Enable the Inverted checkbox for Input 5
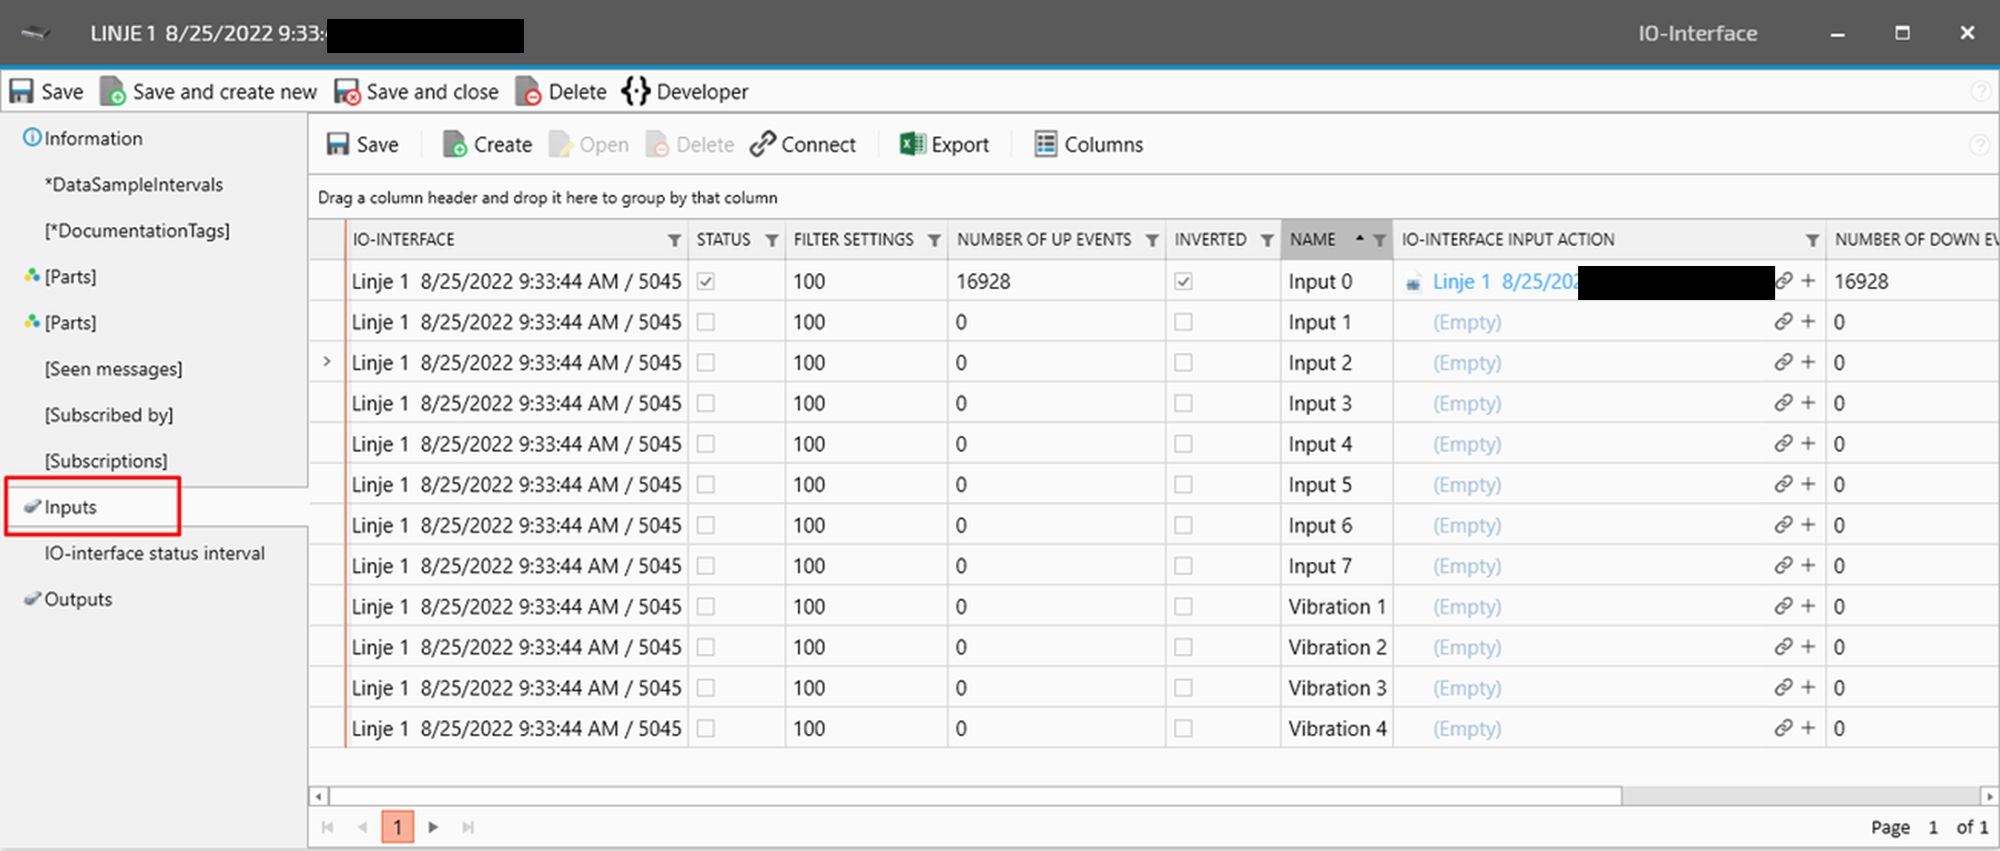This screenshot has height=851, width=2000. coord(1183,485)
